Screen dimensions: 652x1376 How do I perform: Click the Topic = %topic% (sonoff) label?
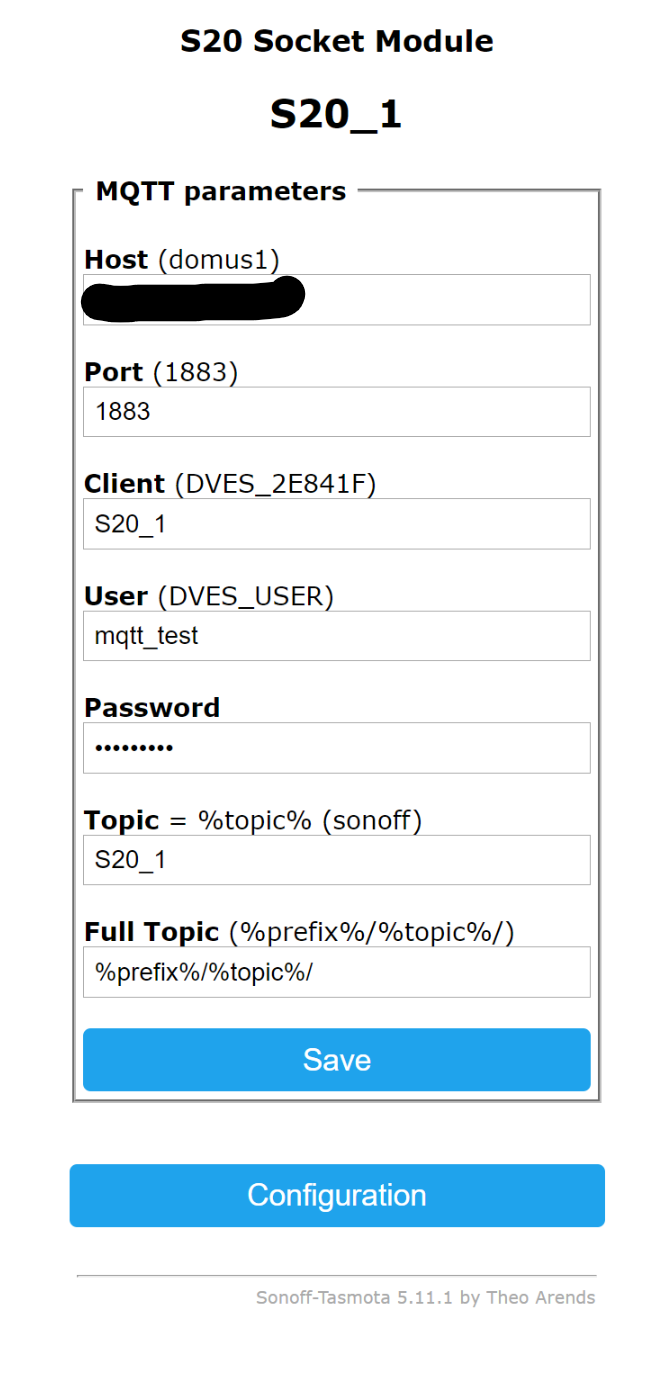point(253,820)
